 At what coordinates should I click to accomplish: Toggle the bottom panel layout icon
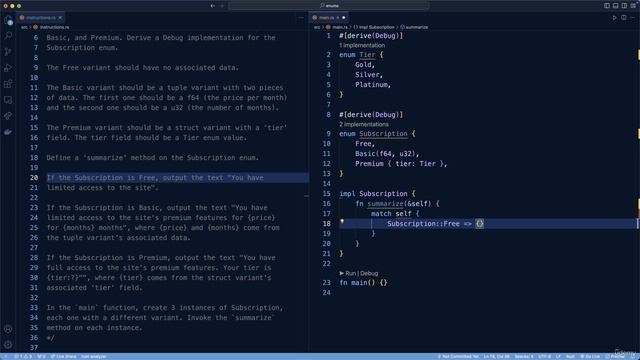click(x=616, y=6)
